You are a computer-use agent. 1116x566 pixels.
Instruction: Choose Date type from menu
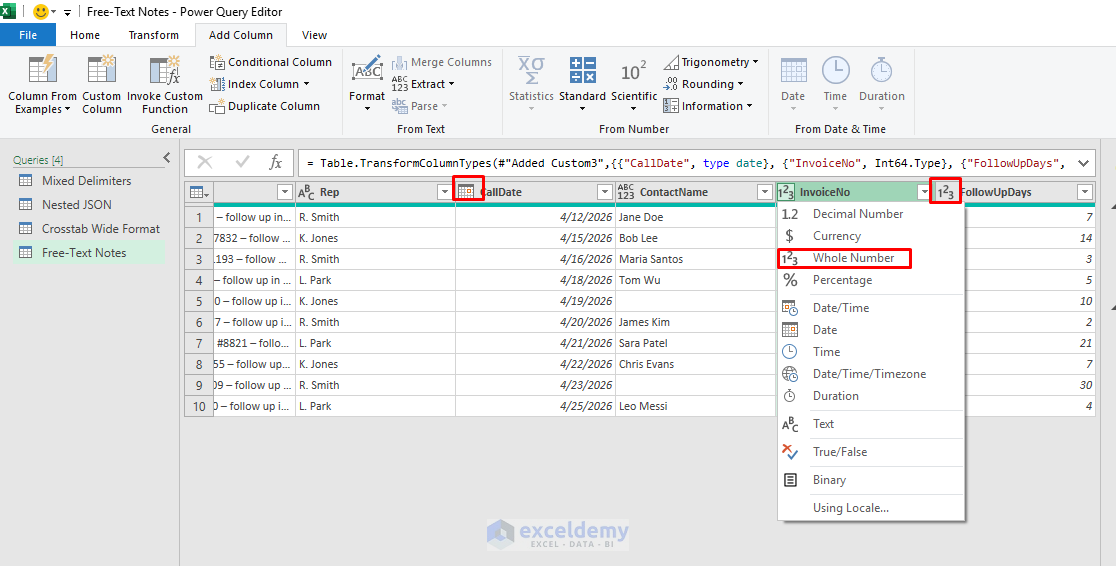click(x=870, y=330)
